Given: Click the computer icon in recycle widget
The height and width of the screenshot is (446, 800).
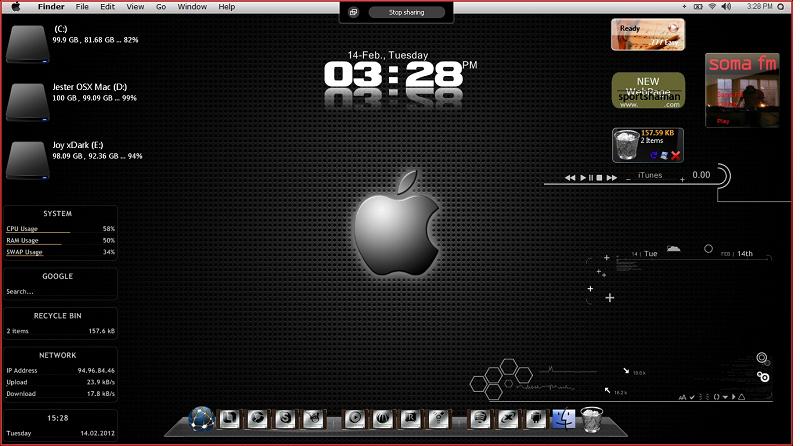Looking at the screenshot, I should (x=664, y=155).
